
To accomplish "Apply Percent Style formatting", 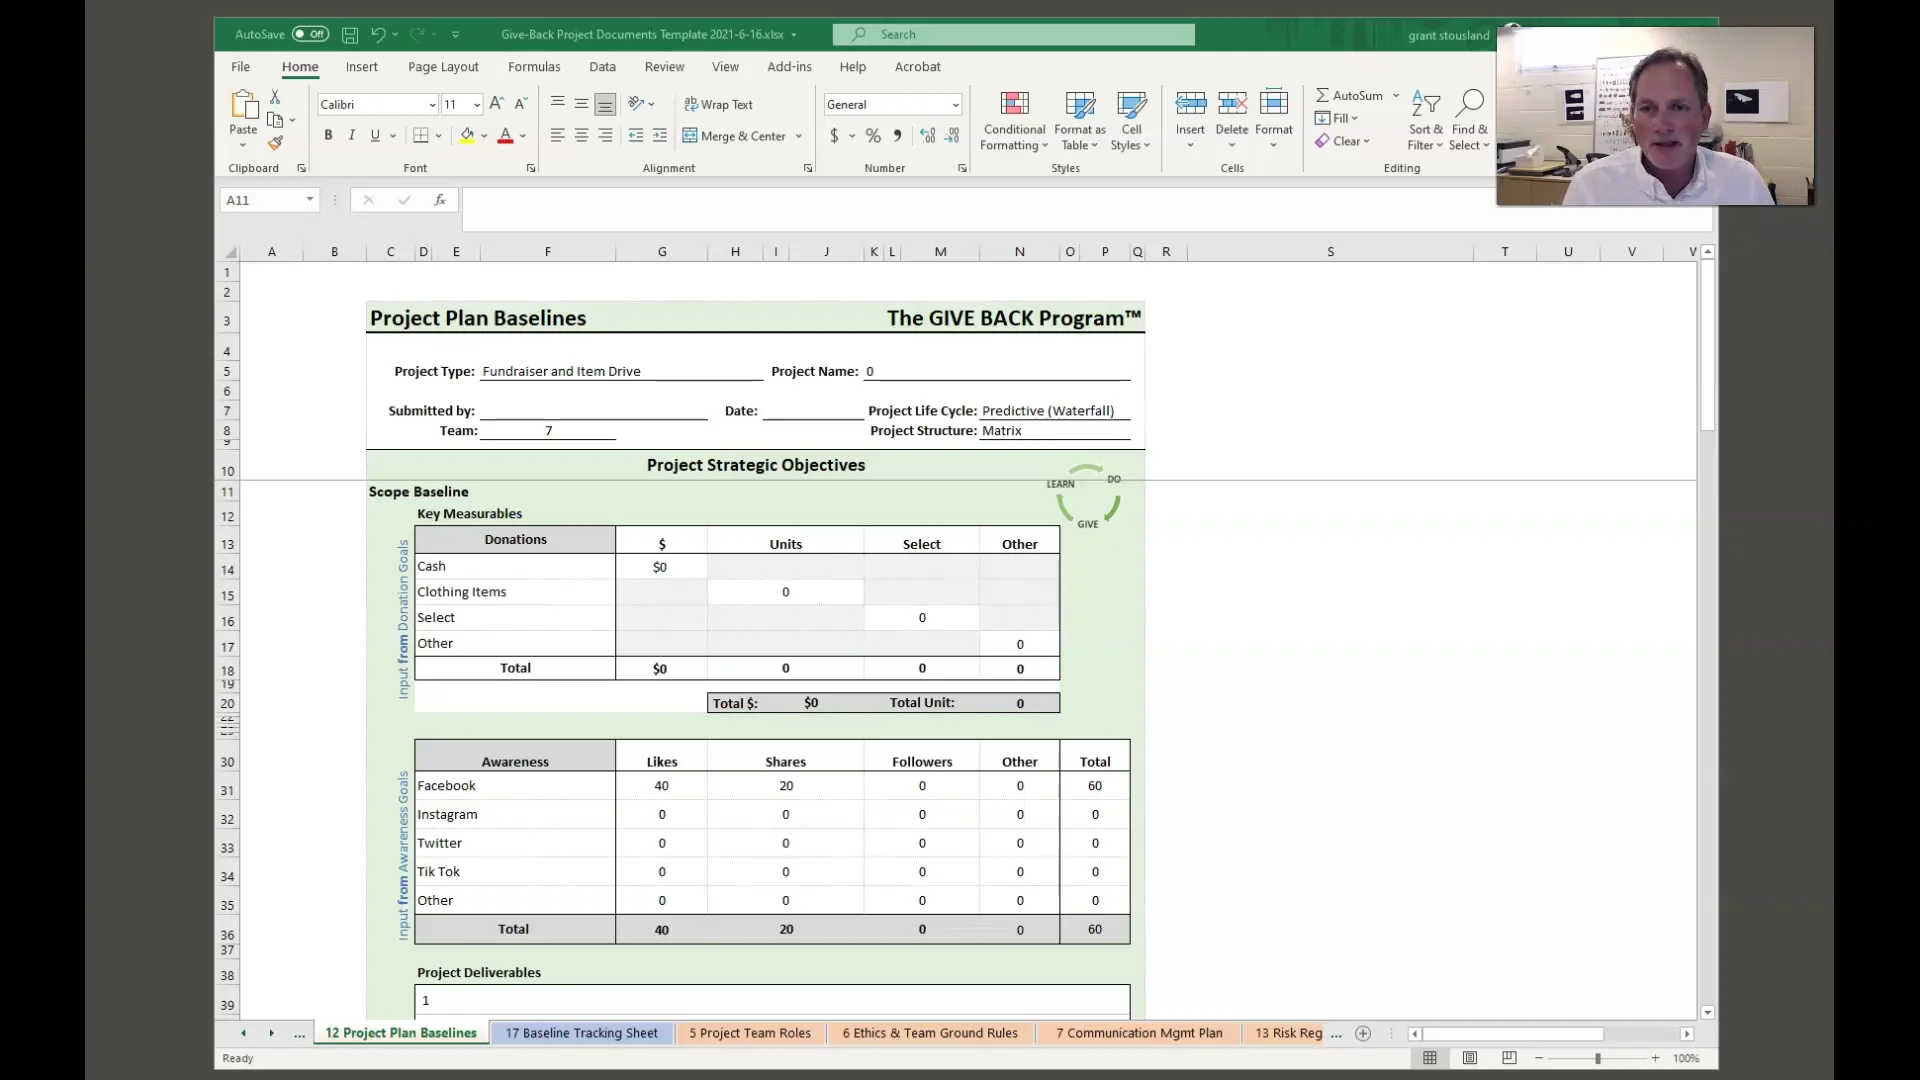I will [x=872, y=135].
